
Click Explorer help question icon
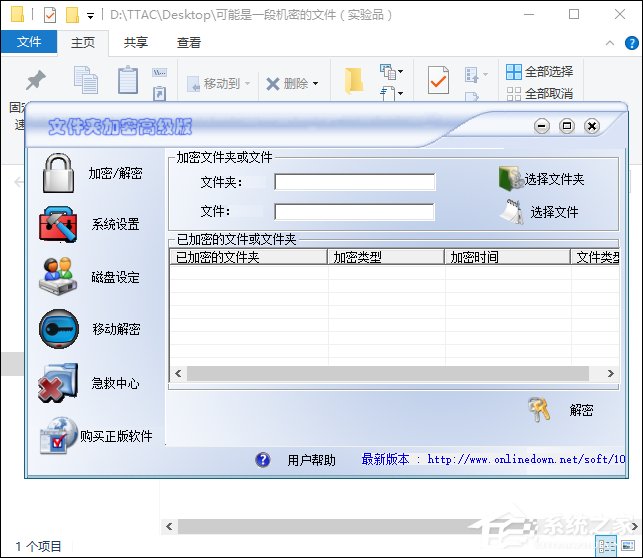632,43
